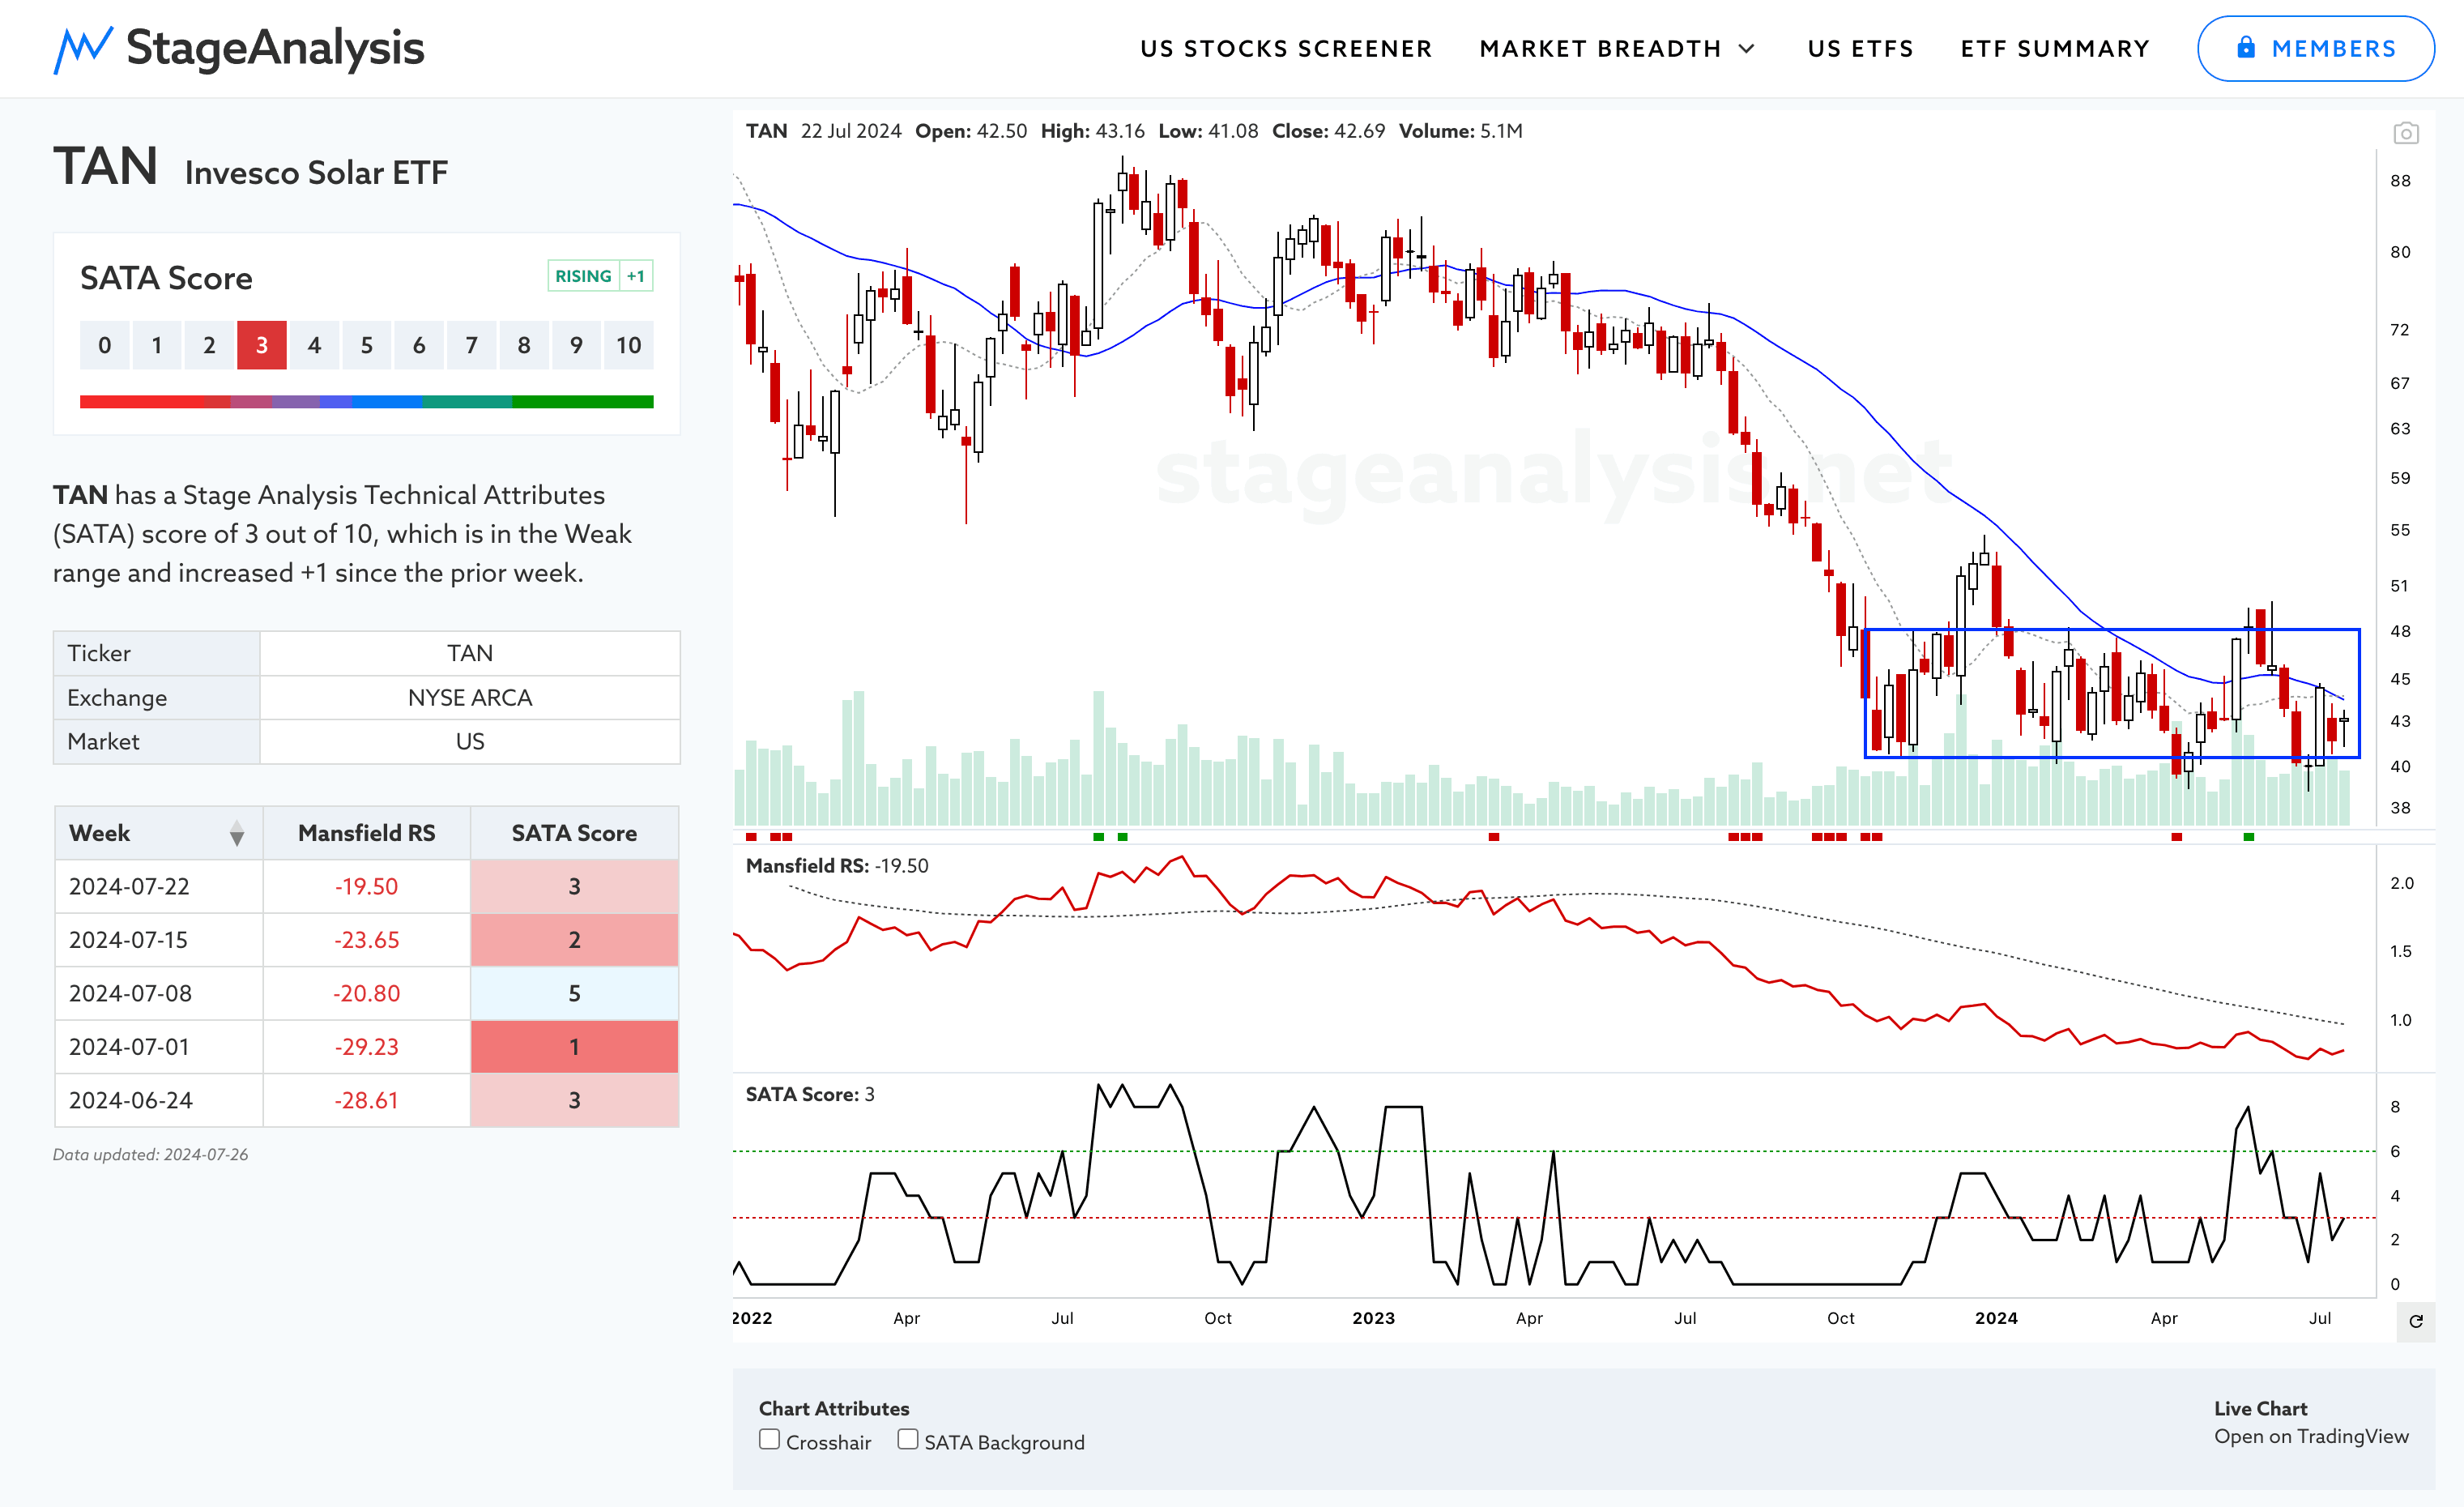Click the Live Chart heading
This screenshot has height=1507, width=2464.
[x=2260, y=1408]
